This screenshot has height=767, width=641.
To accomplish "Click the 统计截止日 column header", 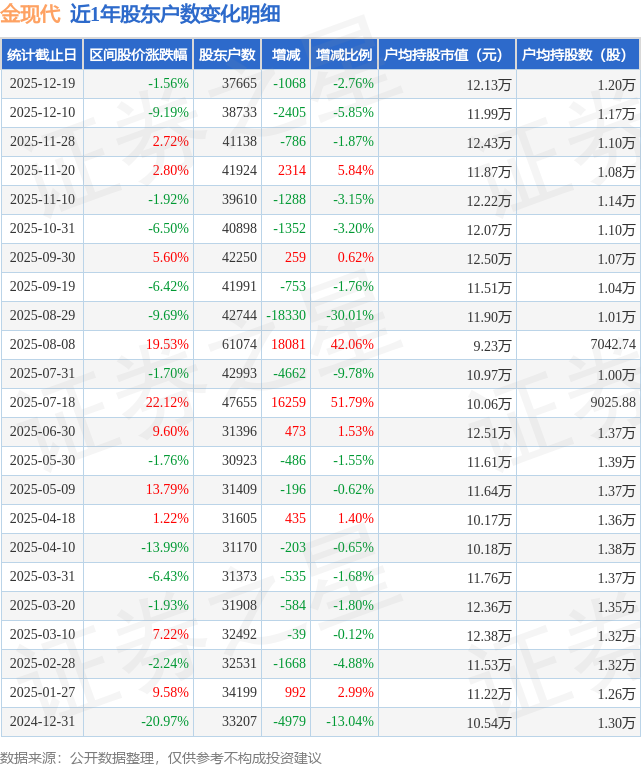I will (41, 55).
